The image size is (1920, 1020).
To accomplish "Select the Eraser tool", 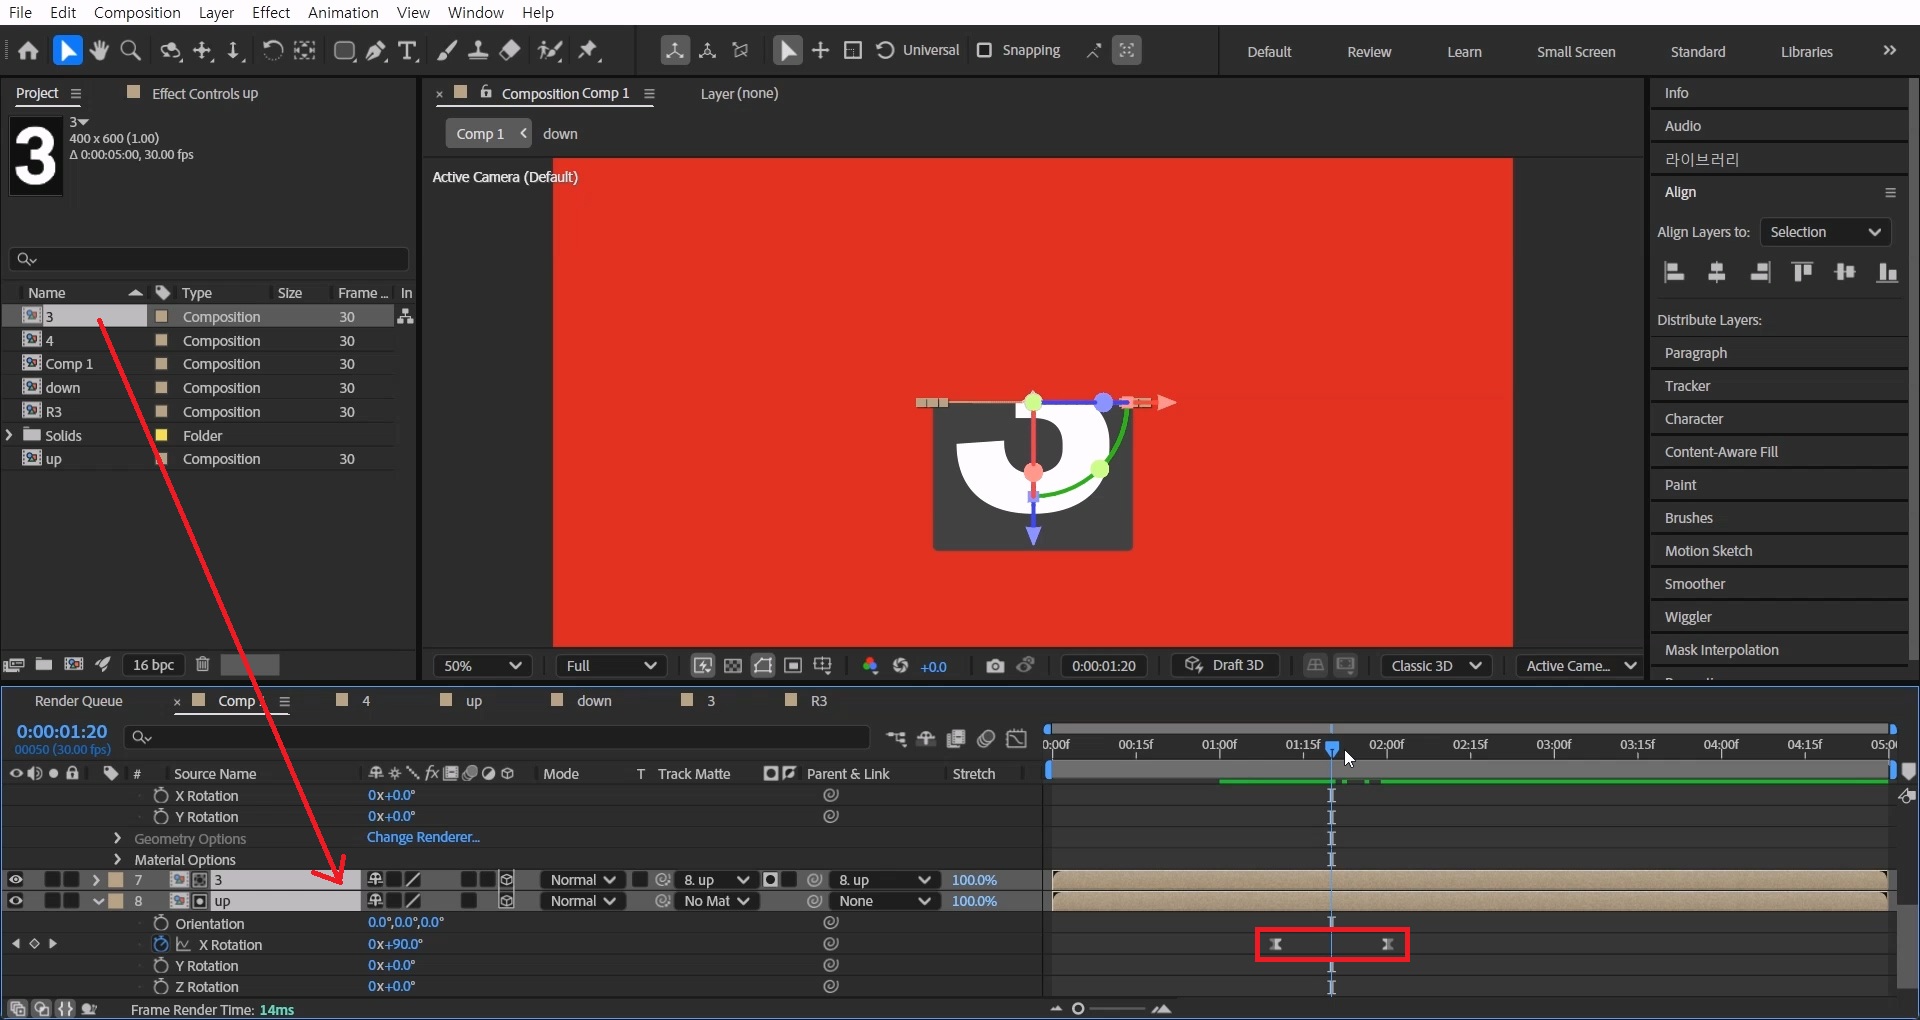I will [x=510, y=51].
